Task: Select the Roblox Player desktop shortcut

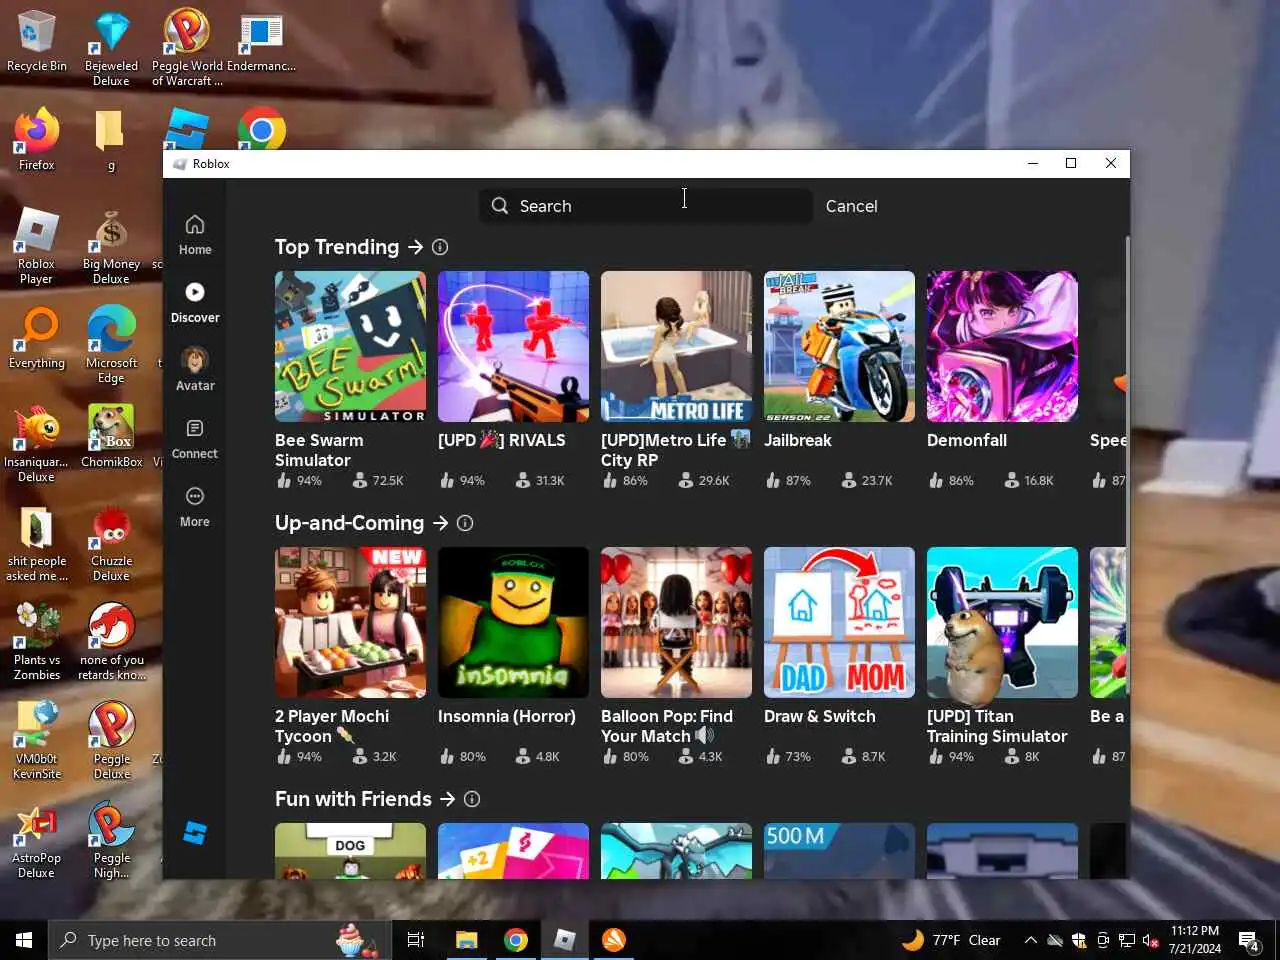Action: (37, 245)
